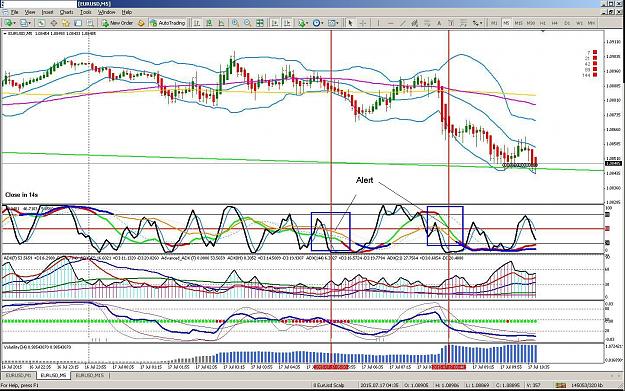Click the red swatch next to 144
This screenshot has height=391, width=625.
595,75
